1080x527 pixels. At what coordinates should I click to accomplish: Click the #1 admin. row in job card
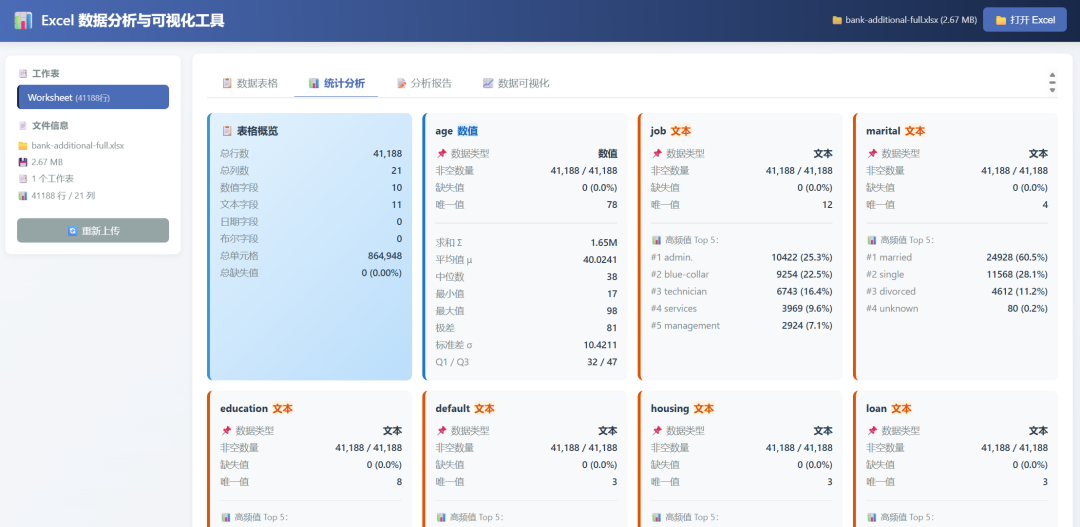click(742, 257)
